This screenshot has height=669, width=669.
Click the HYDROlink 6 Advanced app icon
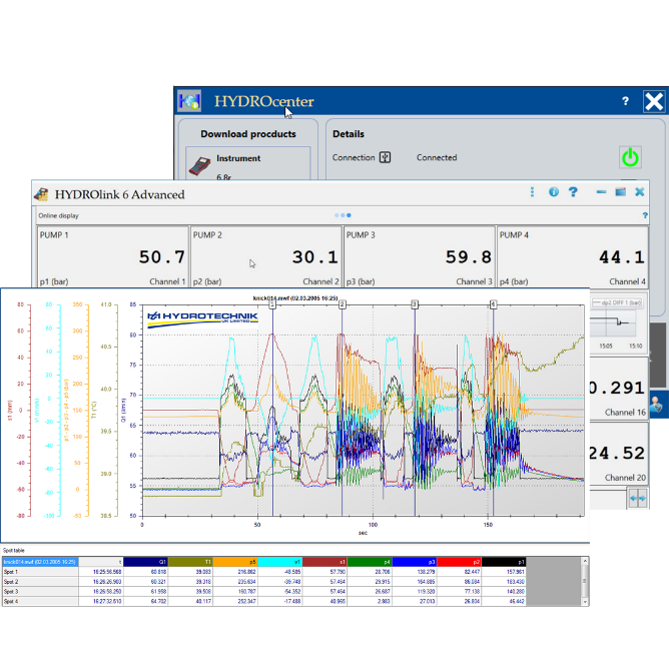pyautogui.click(x=41, y=195)
